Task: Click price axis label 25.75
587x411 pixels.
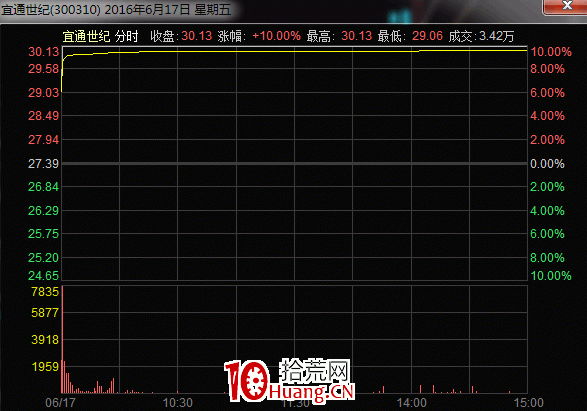Action: pos(44,234)
